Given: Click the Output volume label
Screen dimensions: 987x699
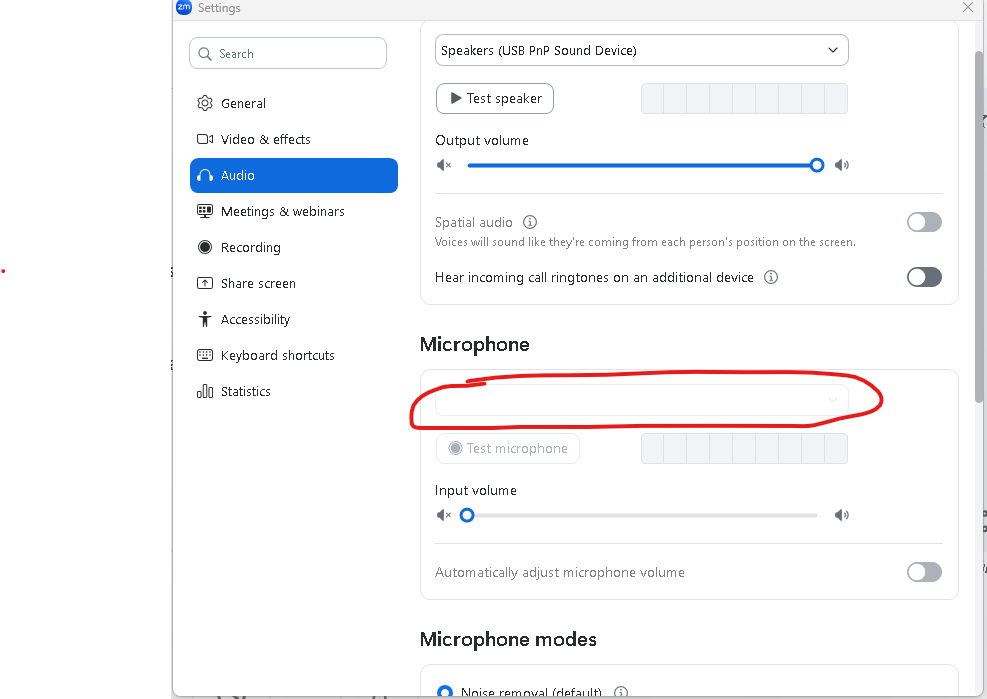Looking at the screenshot, I should point(482,140).
